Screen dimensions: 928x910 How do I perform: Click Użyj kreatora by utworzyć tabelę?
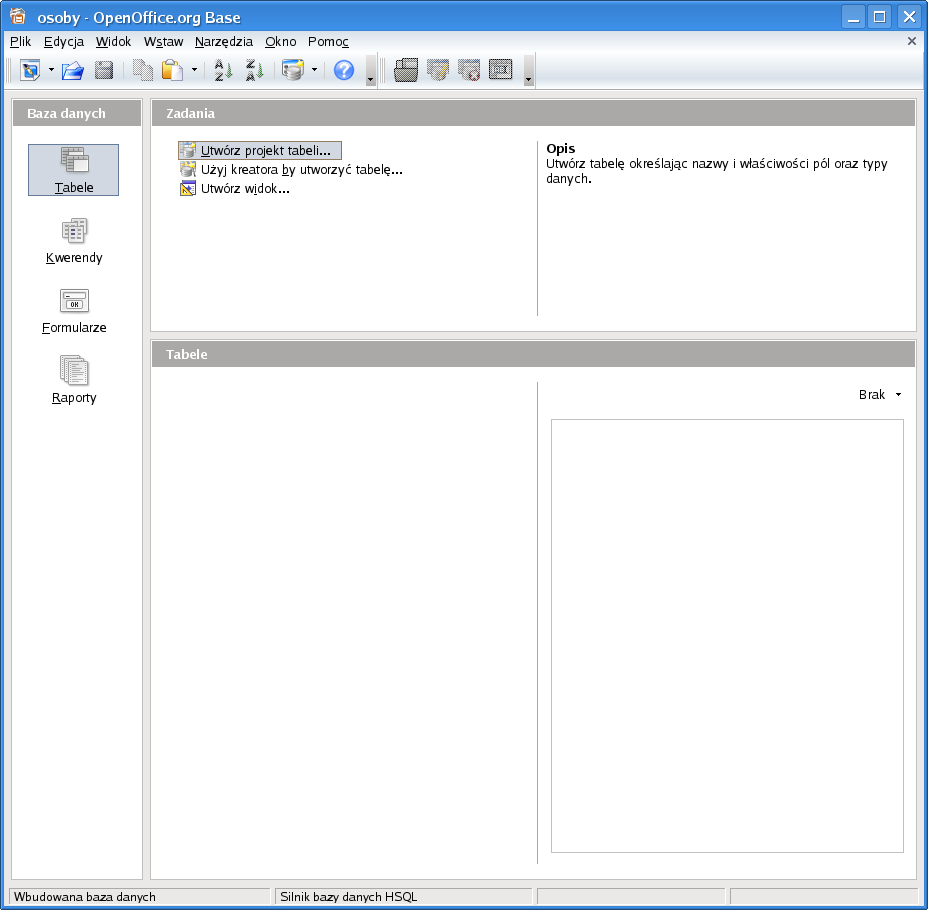tap(291, 170)
